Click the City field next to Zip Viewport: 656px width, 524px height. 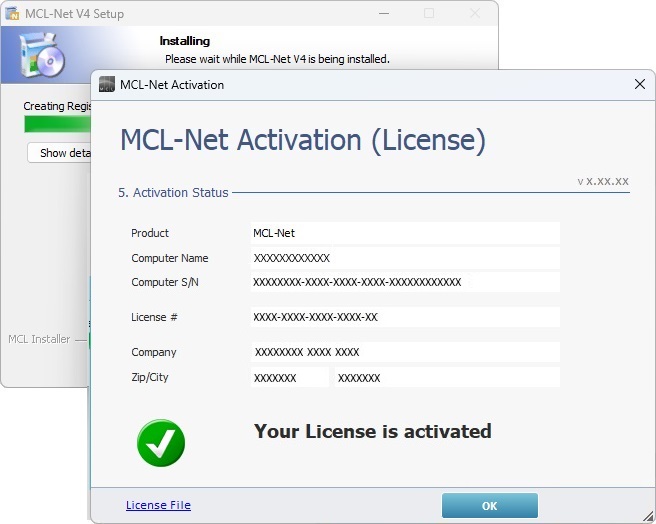click(x=447, y=378)
